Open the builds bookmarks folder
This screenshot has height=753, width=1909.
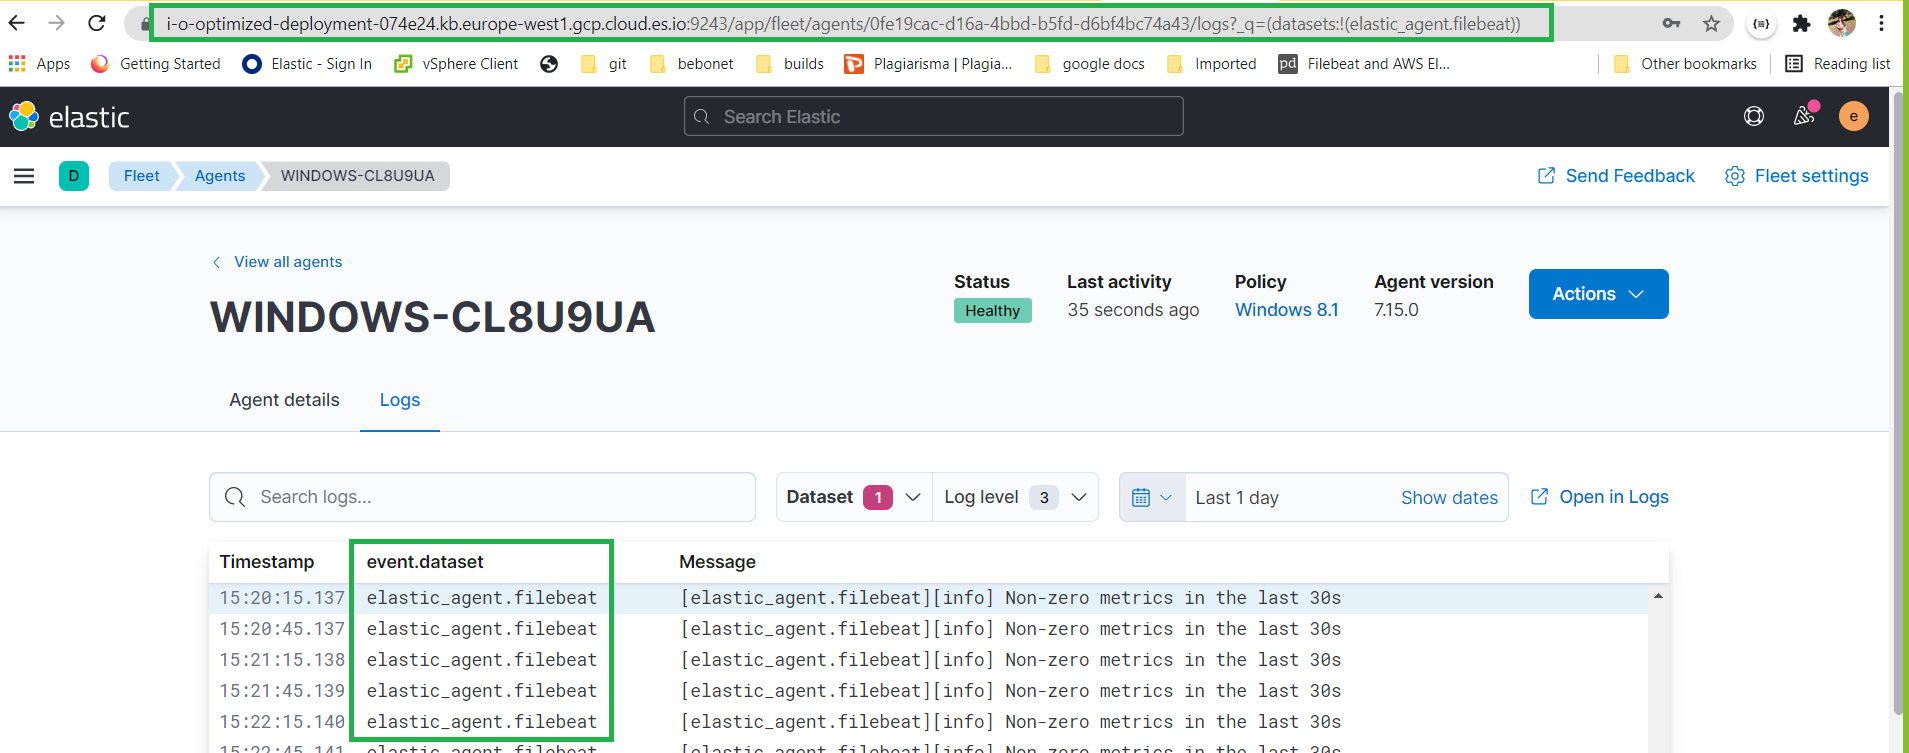pos(790,64)
